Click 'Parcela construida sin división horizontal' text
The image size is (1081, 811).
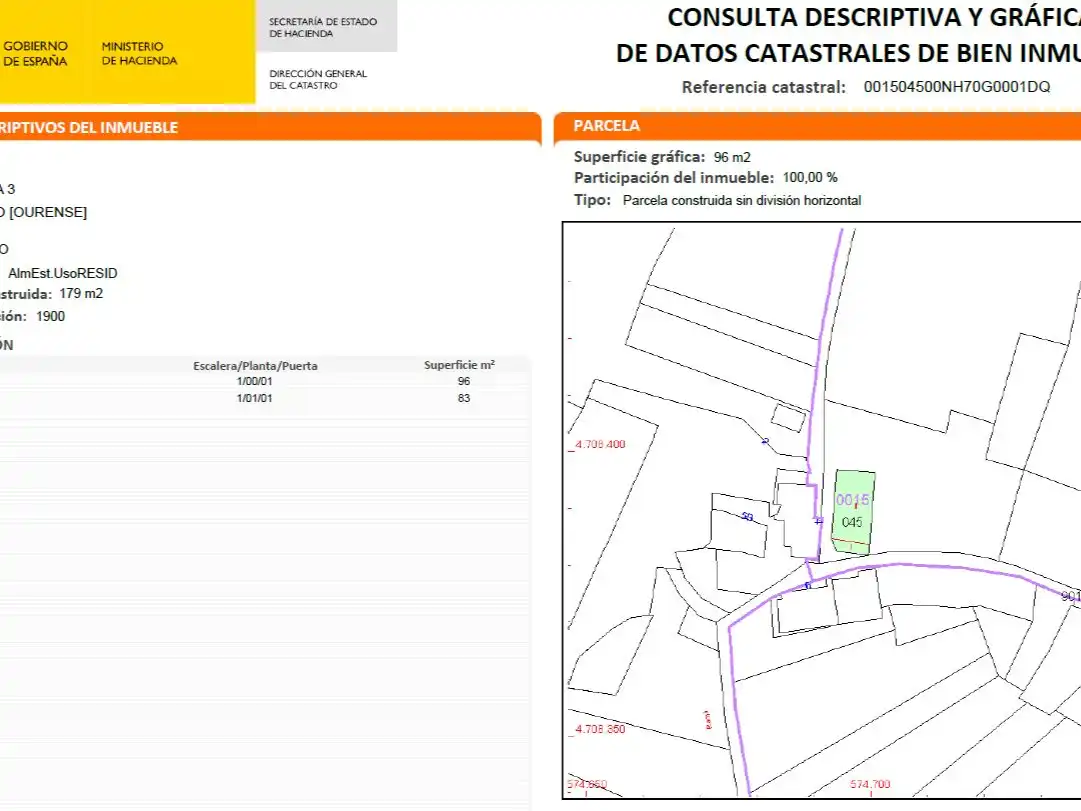742,201
